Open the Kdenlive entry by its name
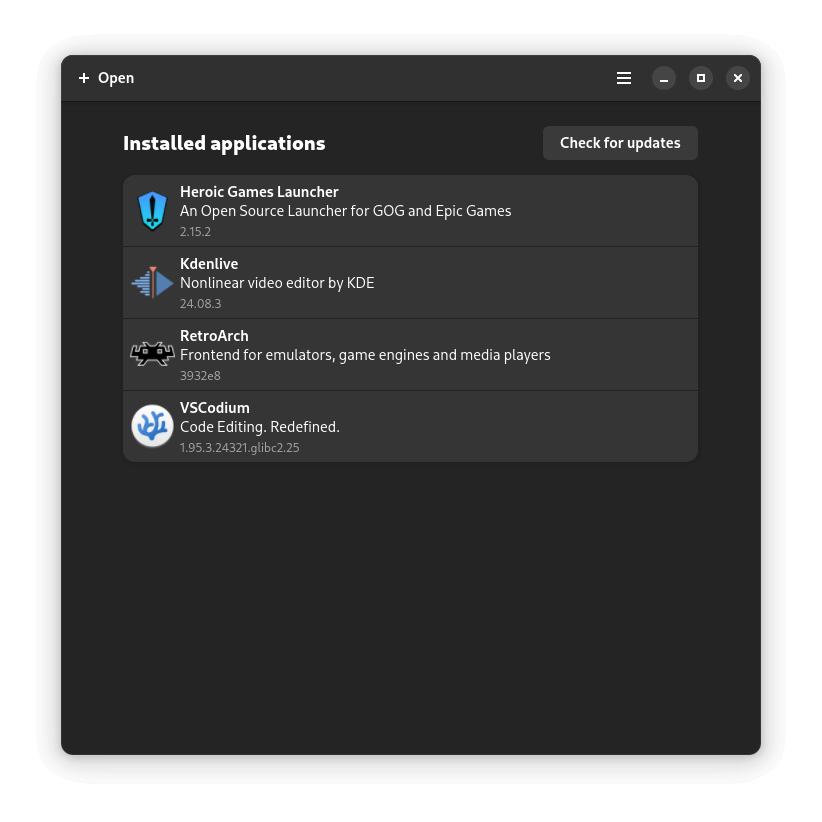The height and width of the screenshot is (822, 822). point(209,264)
